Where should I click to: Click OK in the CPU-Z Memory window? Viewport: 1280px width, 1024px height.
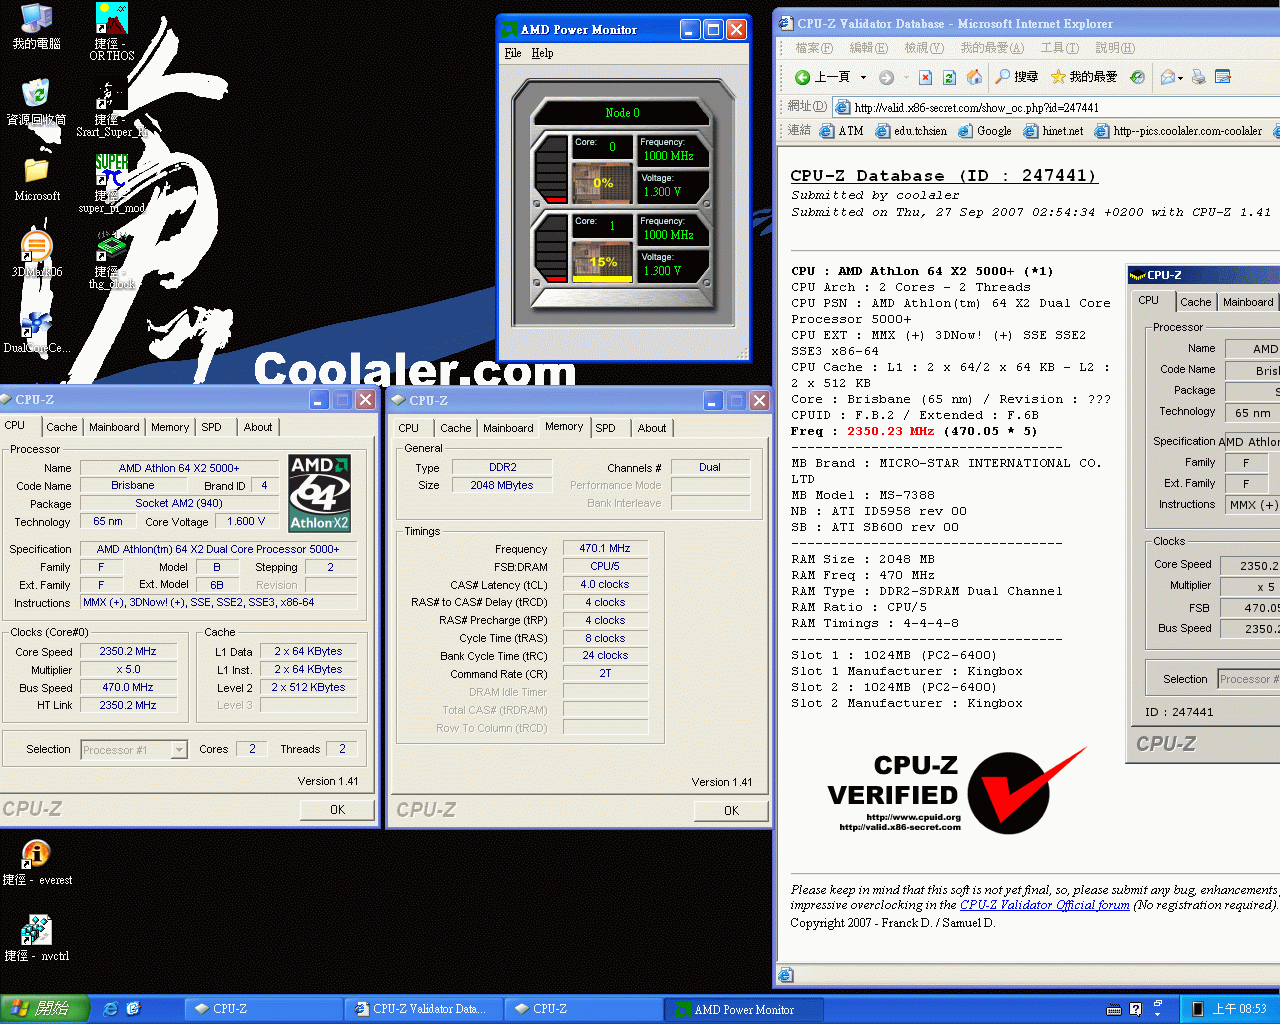pos(731,811)
